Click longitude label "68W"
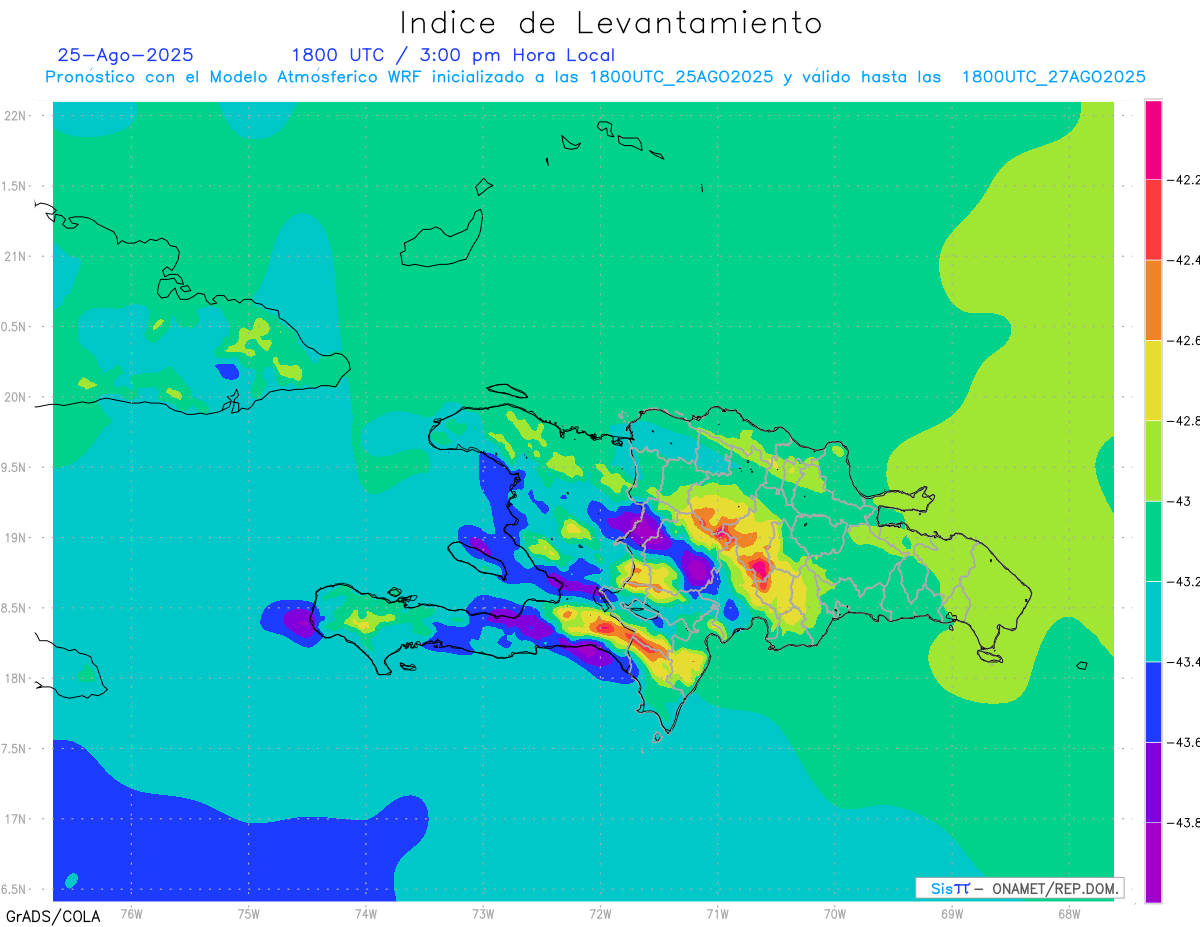The image size is (1200, 927). (1069, 913)
